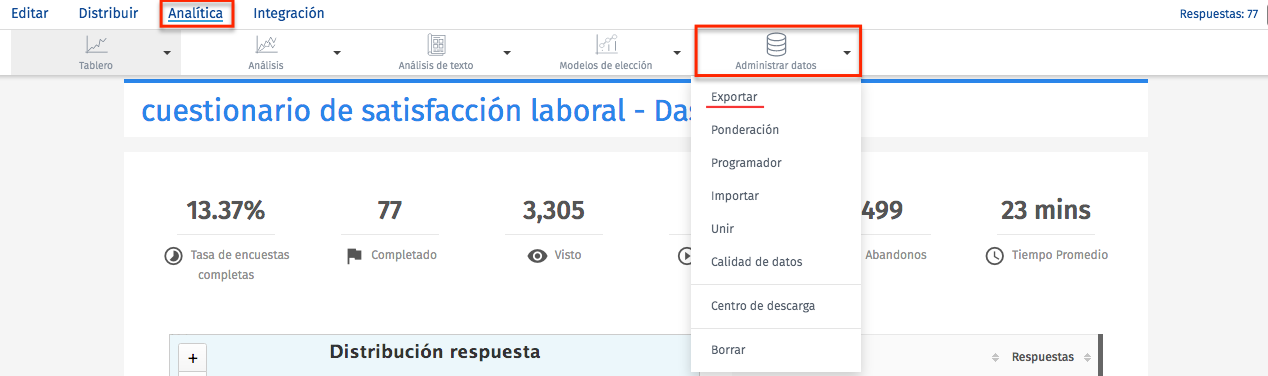Select the 13.37% completion rate value
Image resolution: width=1268 pixels, height=376 pixels.
[226, 210]
